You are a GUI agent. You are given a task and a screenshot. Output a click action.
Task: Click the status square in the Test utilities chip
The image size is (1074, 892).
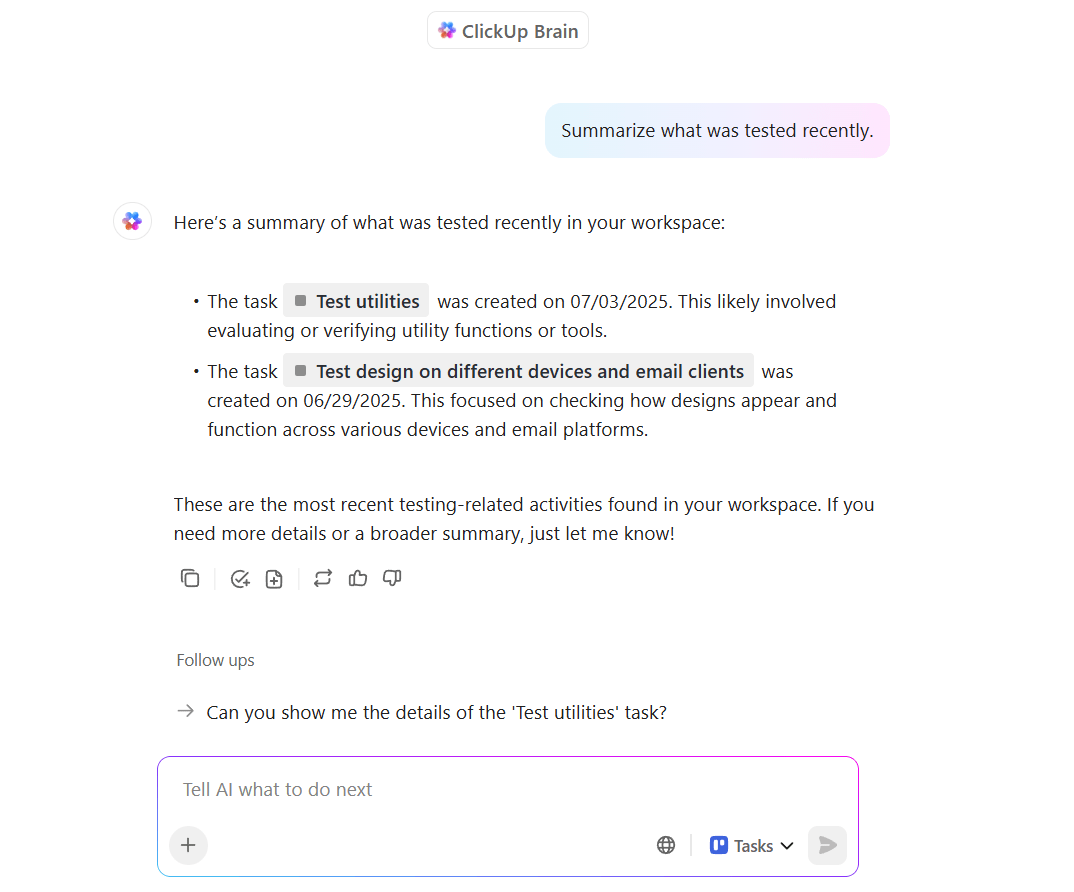300,300
